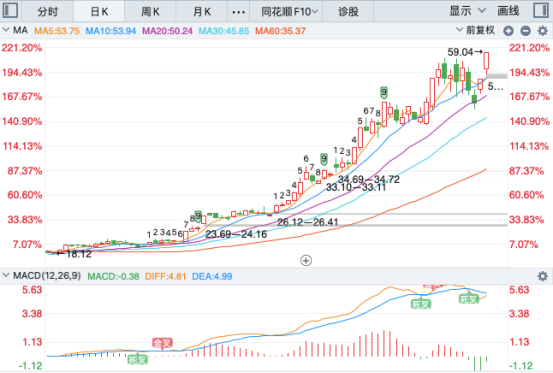Collapse the MA indicator chevron

6,30
